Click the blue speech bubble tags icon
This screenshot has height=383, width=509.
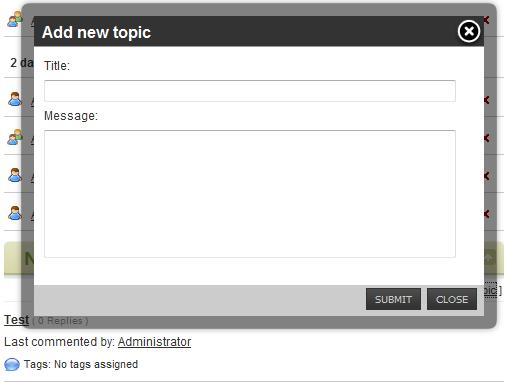point(12,364)
